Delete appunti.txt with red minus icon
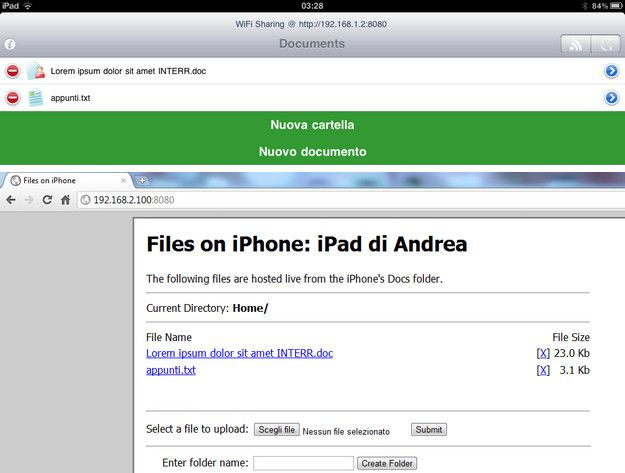The height and width of the screenshot is (473, 625). click(13, 98)
